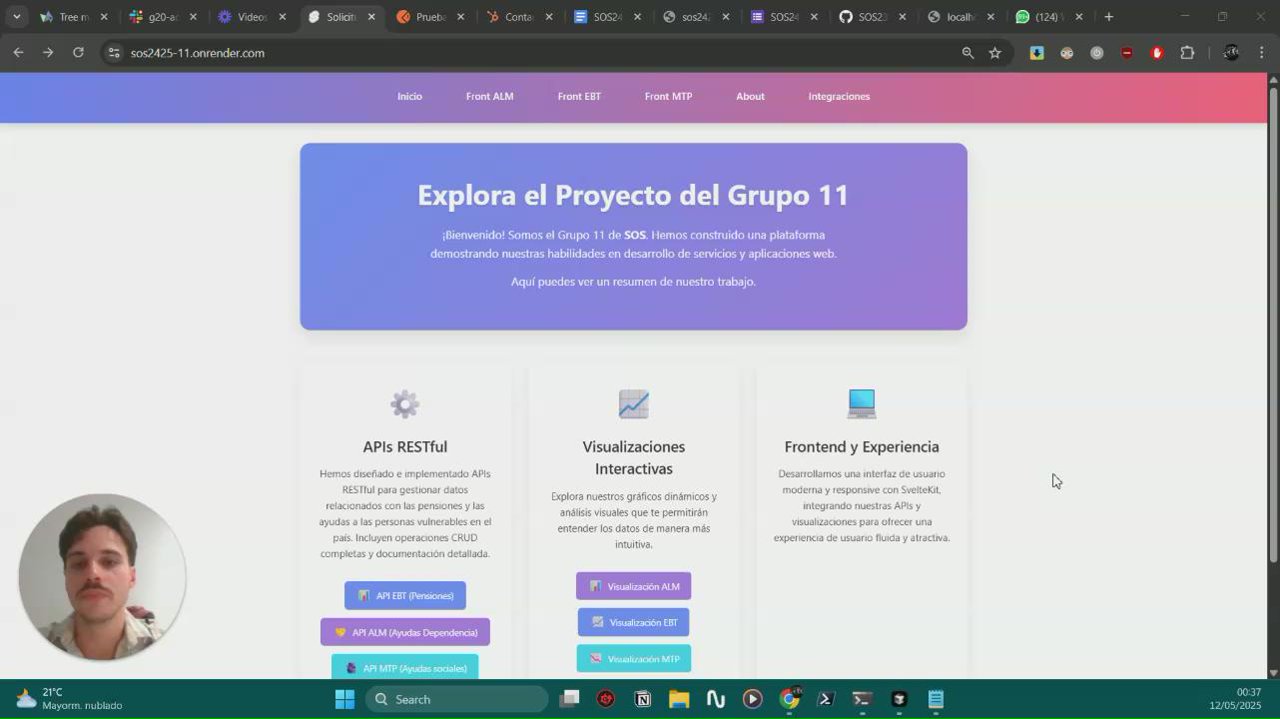Open a new browser tab

[x=1108, y=17]
